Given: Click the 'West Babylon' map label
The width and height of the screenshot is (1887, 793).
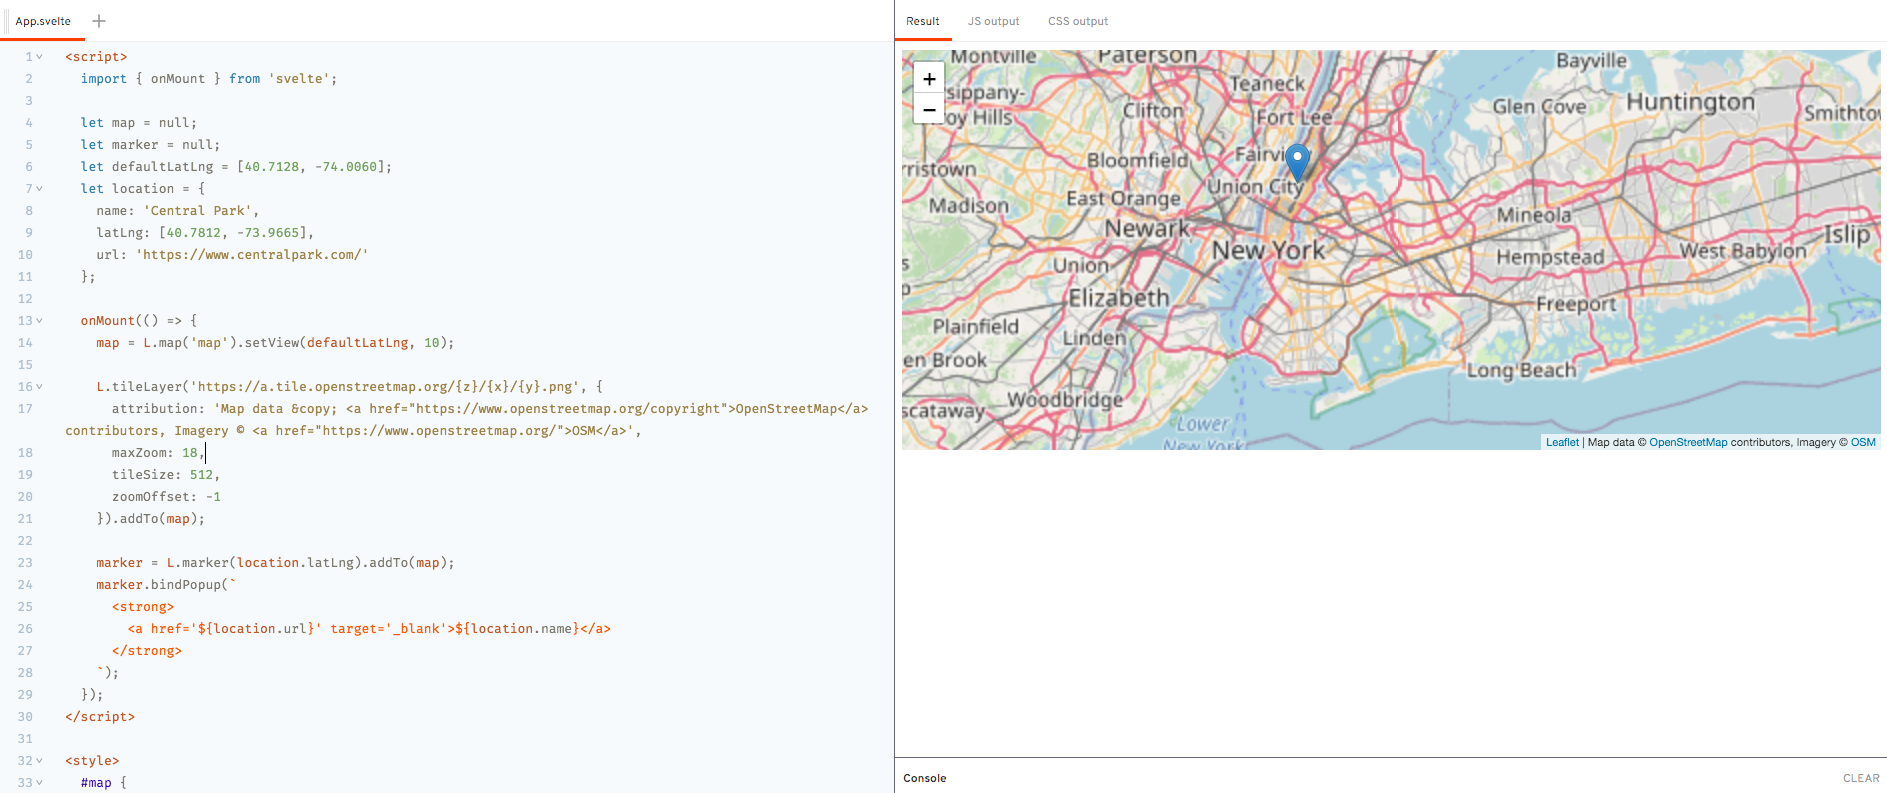Looking at the screenshot, I should 1743,251.
